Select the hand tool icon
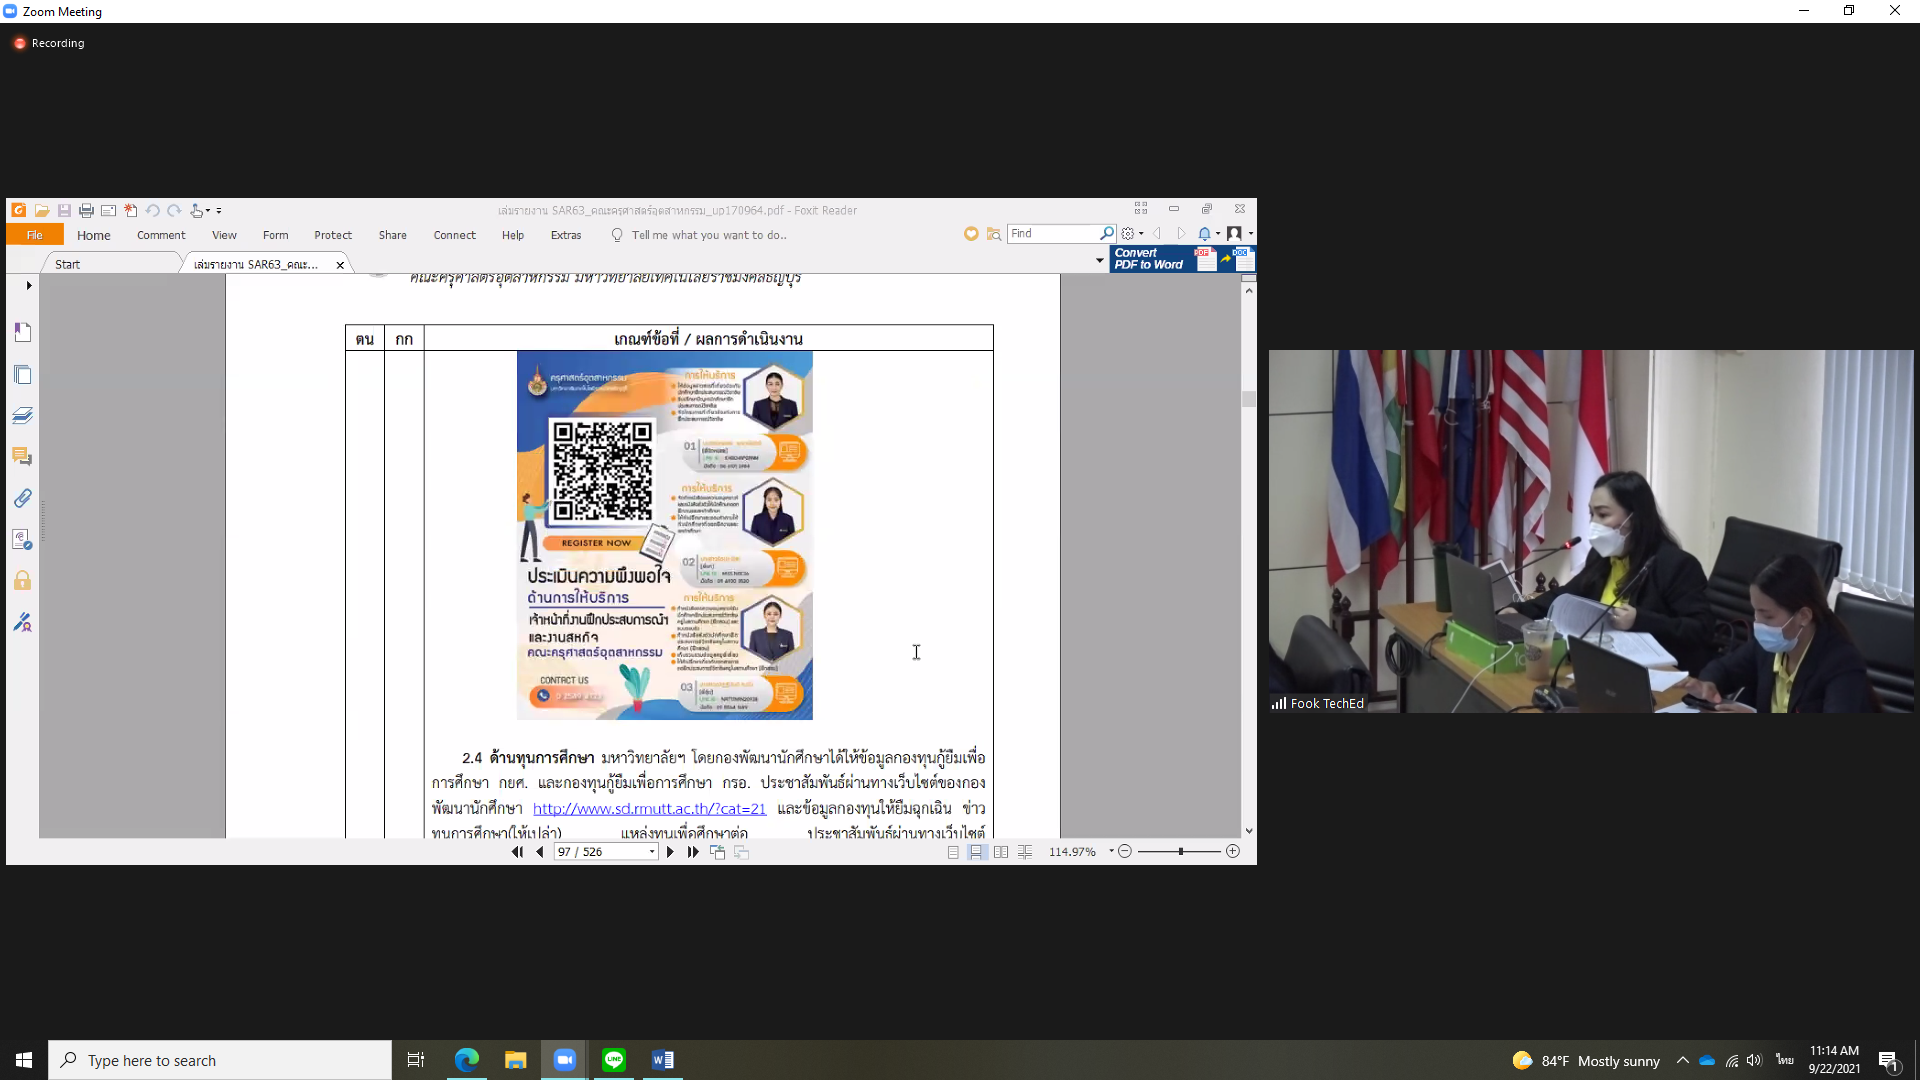1920x1080 pixels. click(x=197, y=210)
